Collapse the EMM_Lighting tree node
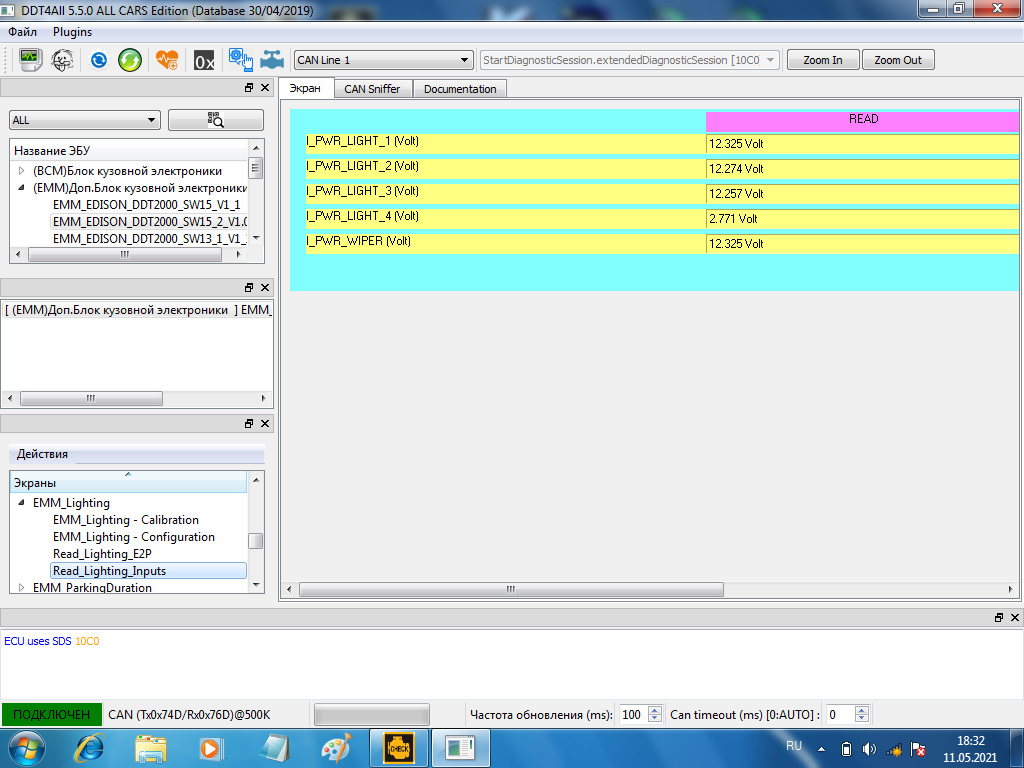Screen dimensions: 1024x768 22,503
